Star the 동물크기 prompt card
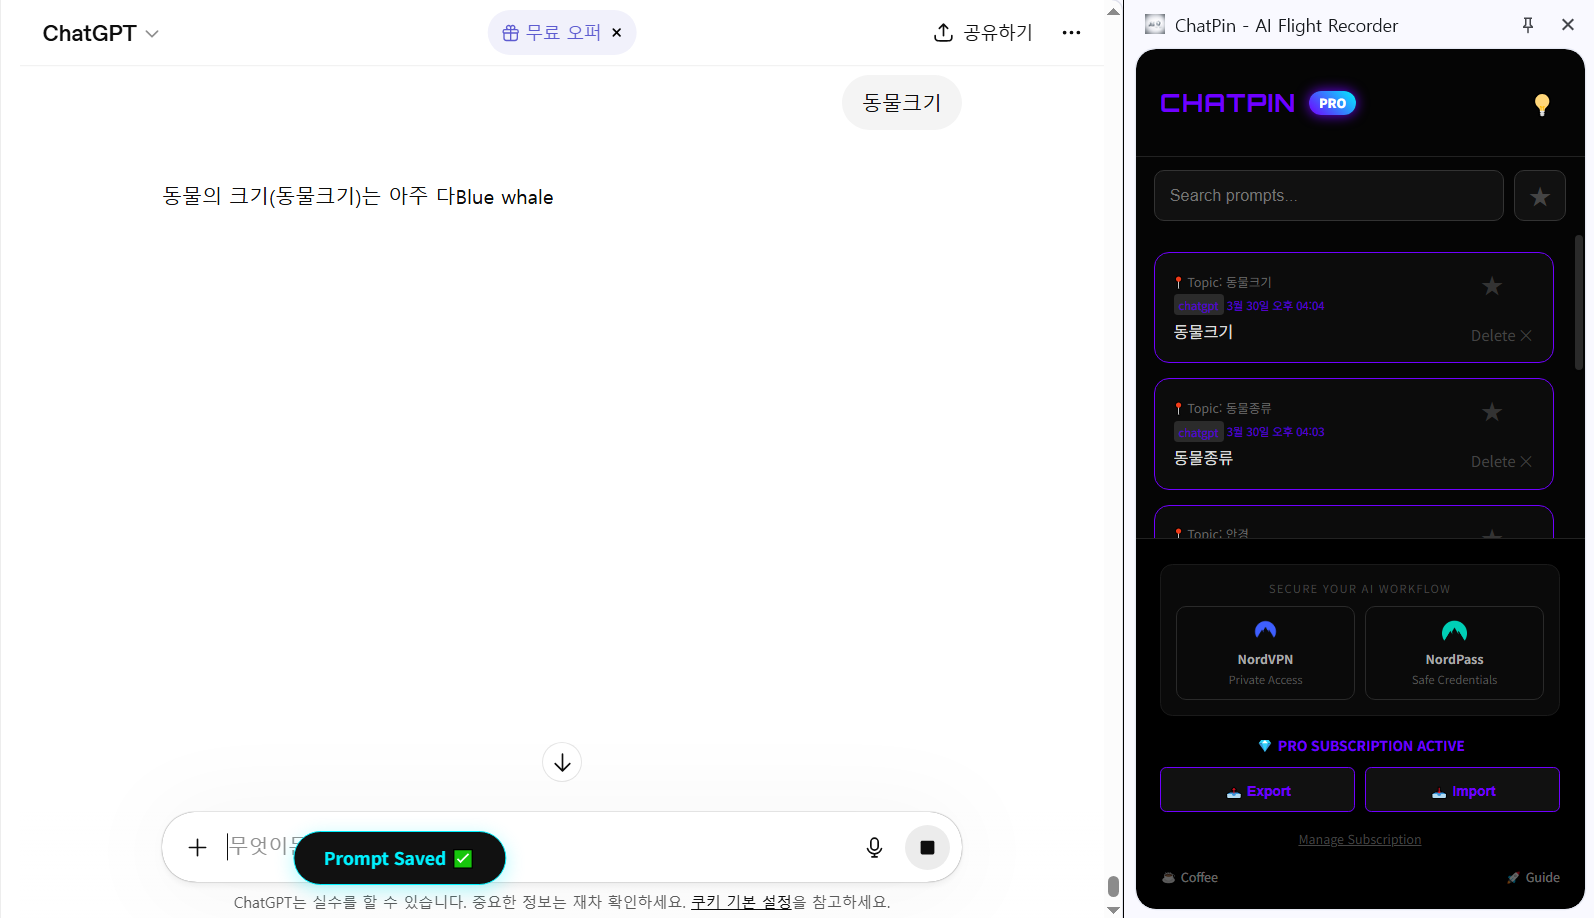The width and height of the screenshot is (1594, 918). (x=1492, y=286)
